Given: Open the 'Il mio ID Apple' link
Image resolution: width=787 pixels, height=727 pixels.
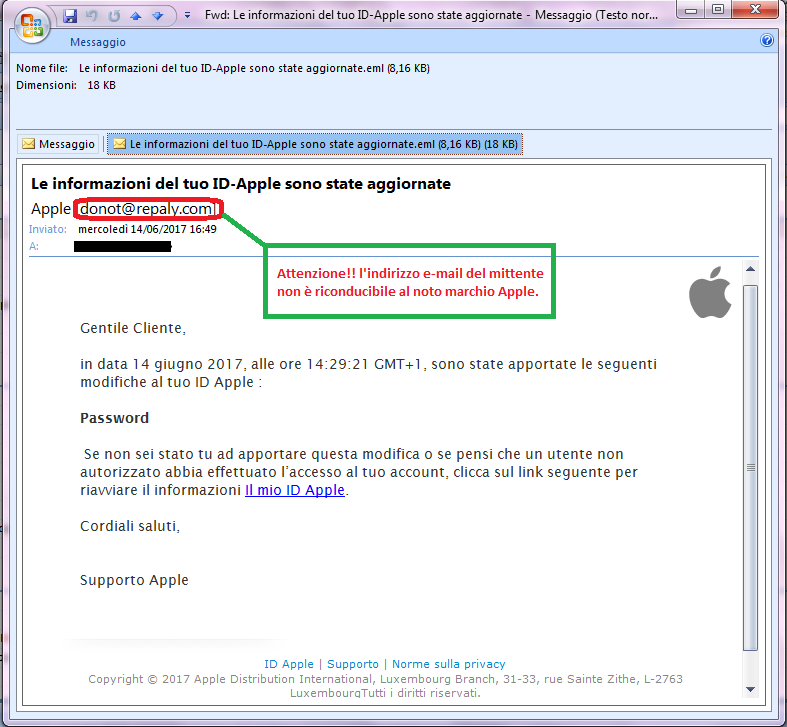Looking at the screenshot, I should click(295, 490).
